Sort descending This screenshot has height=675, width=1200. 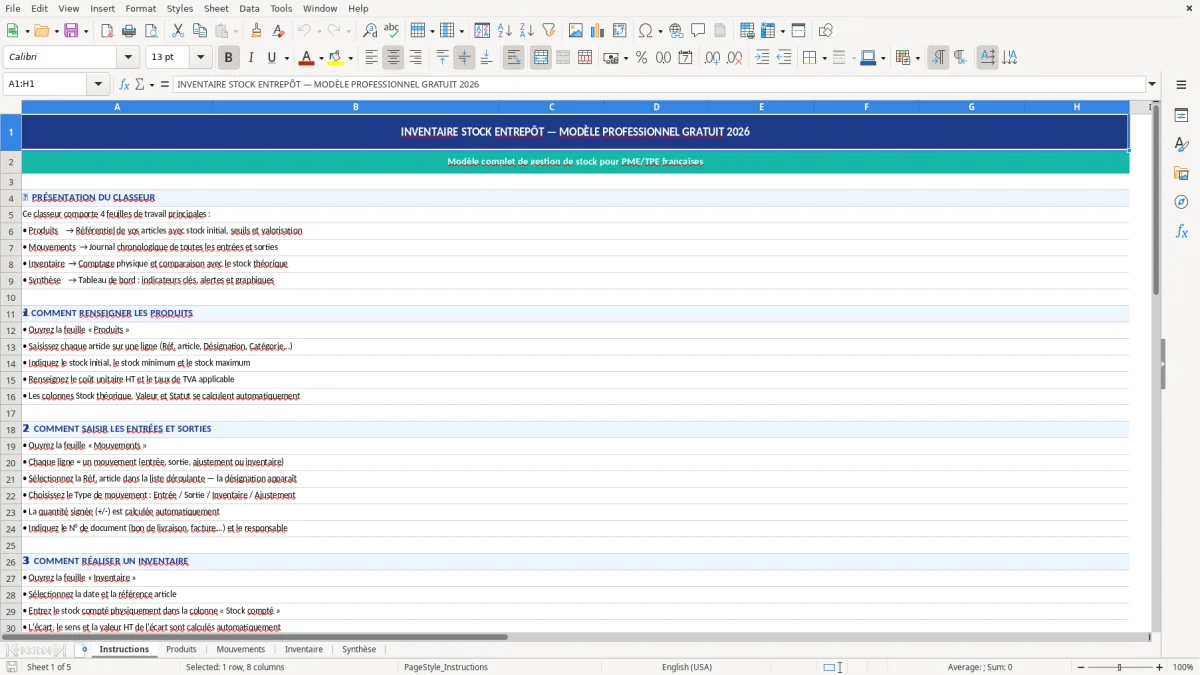[526, 31]
